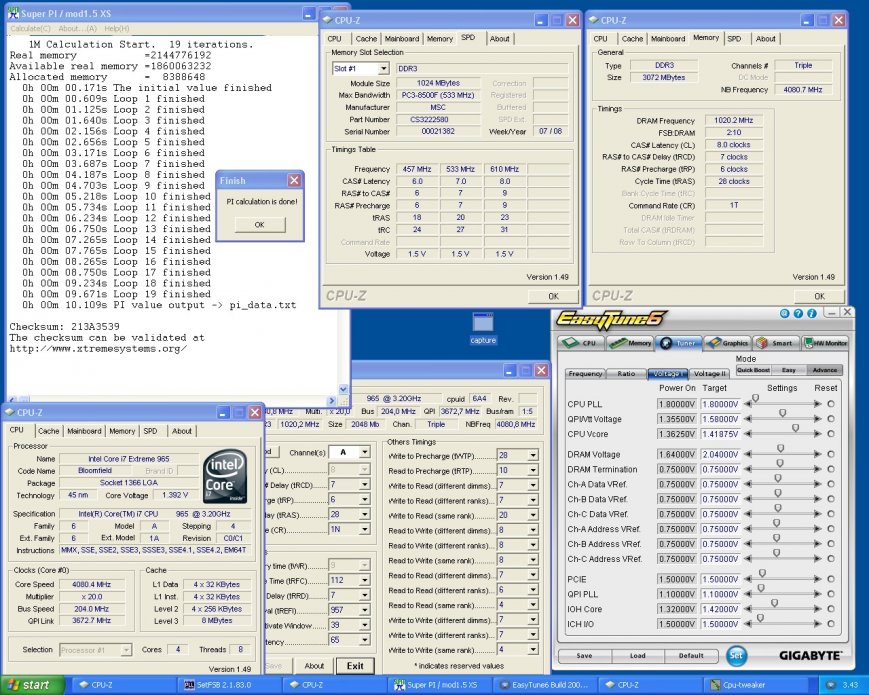Open Help menu in Super PI
This screenshot has width=869, height=695.
tap(116, 28)
